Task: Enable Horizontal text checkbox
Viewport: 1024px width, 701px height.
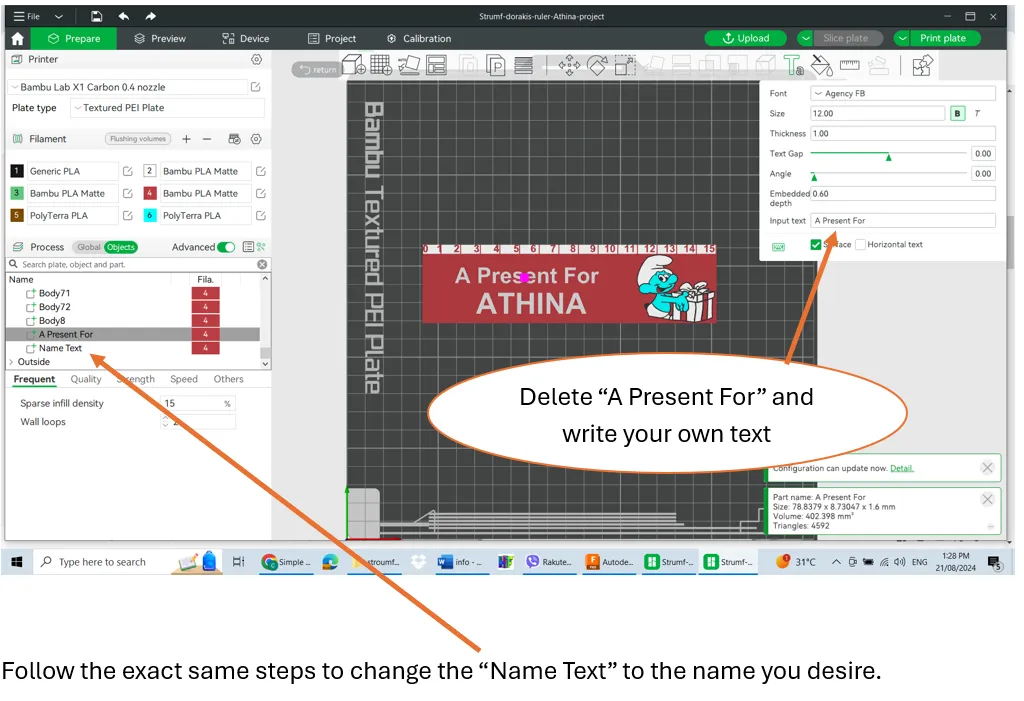Action: 861,244
